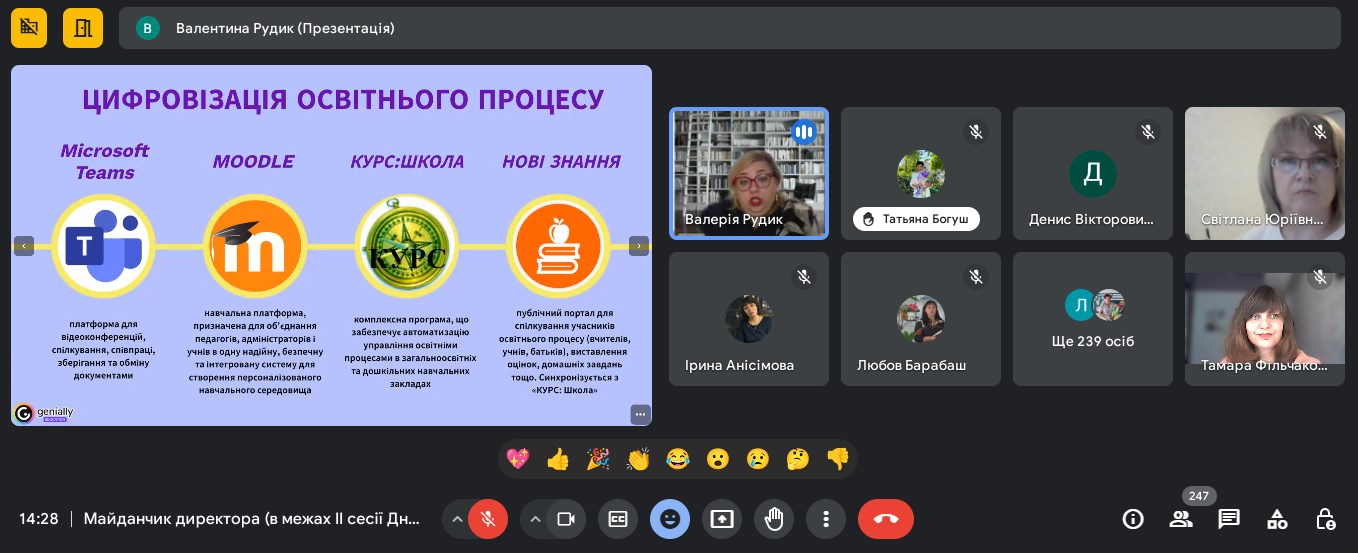
Task: Select Валерія Рудик video tile
Action: click(749, 174)
